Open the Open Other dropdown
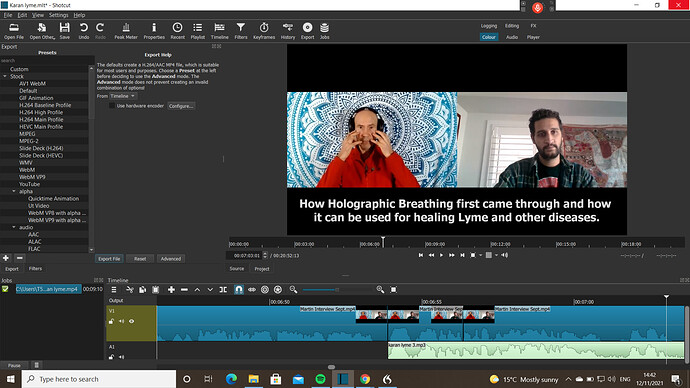Screen dimensions: 690x388 point(42,31)
